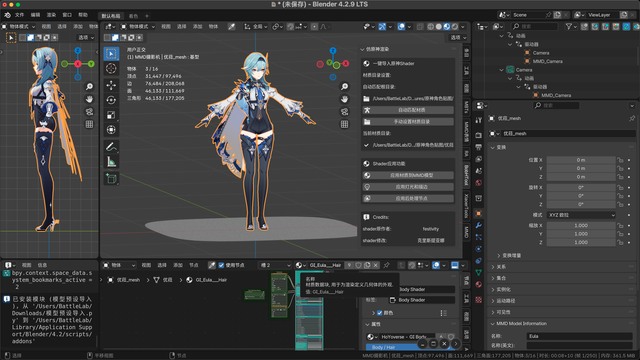Viewport: 640px width, 360px height.
Task: Toggle X-ray display in main viewport header
Action: 420,27
